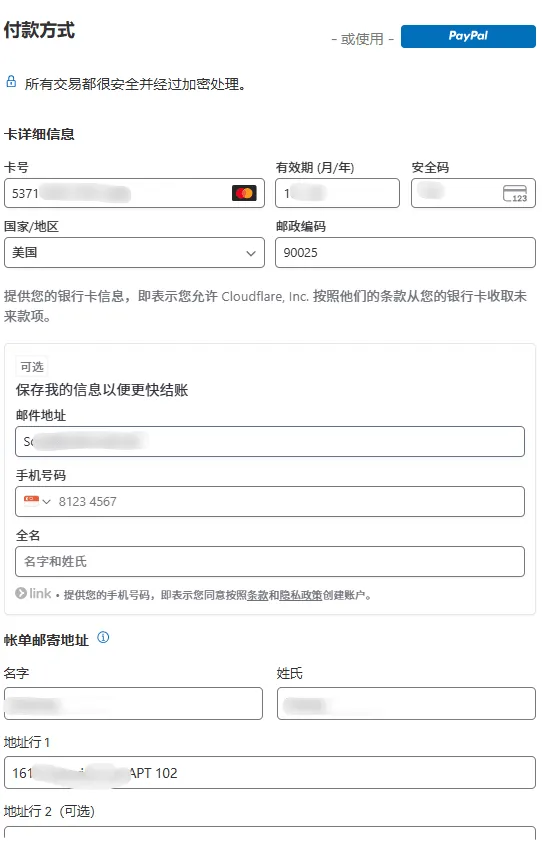Screen dimensions: 542x845
Task: Open the 隐私政策 privacy policy link
Action: pos(301,595)
